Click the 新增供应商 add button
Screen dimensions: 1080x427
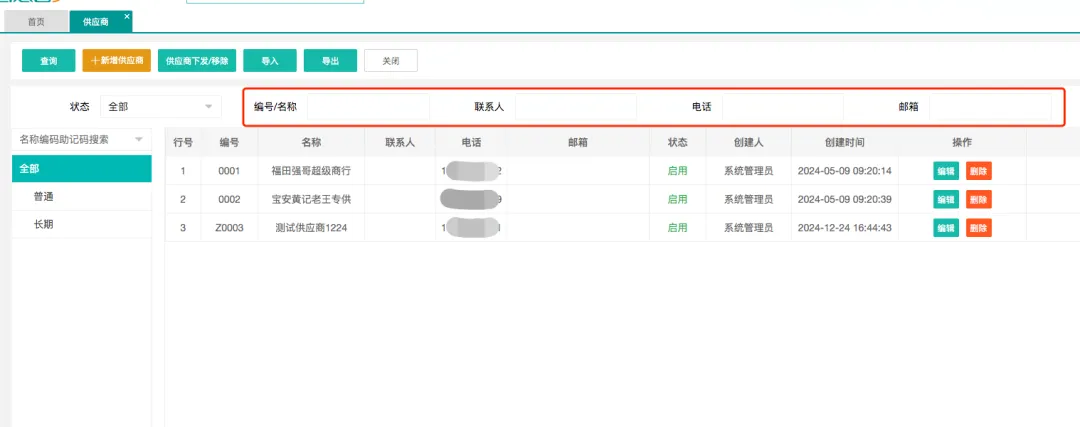coord(116,61)
